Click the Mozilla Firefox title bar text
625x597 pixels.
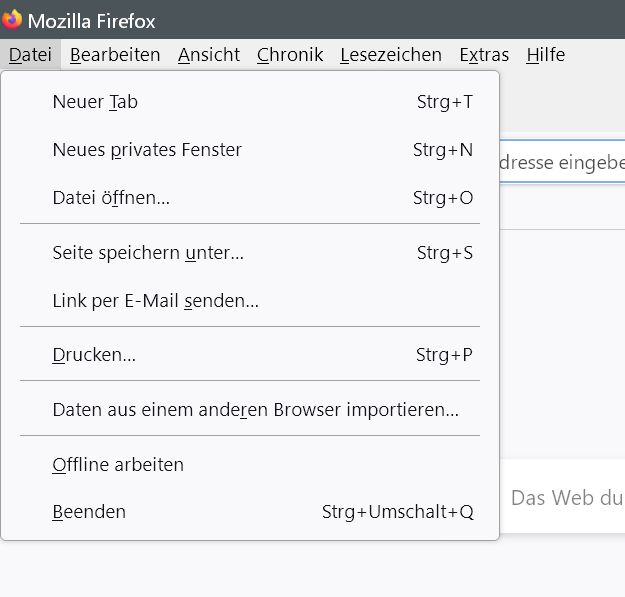(92, 20)
